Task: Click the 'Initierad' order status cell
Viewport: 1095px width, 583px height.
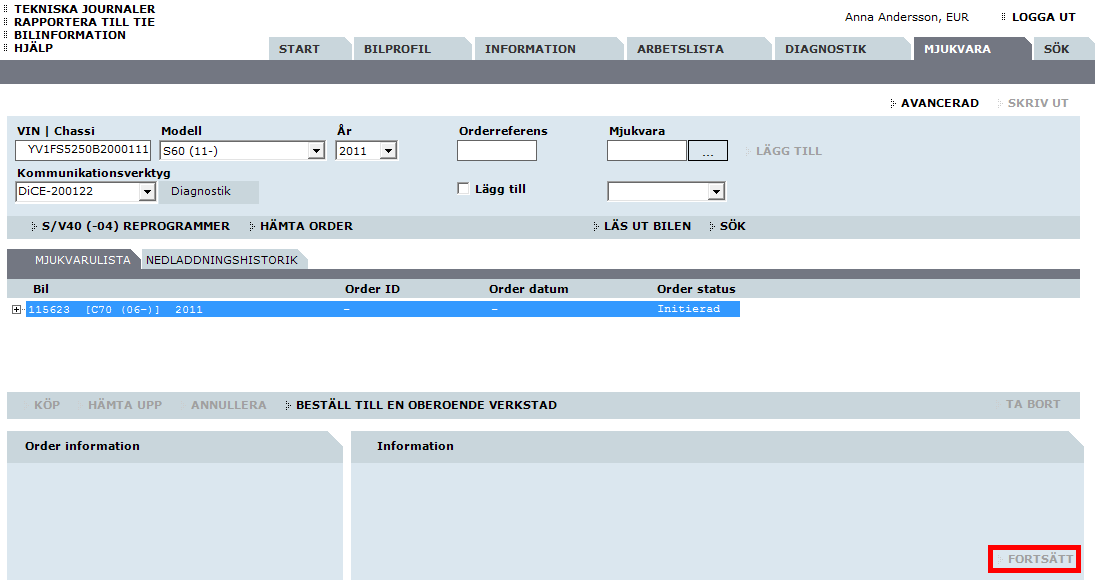Action: pos(688,309)
